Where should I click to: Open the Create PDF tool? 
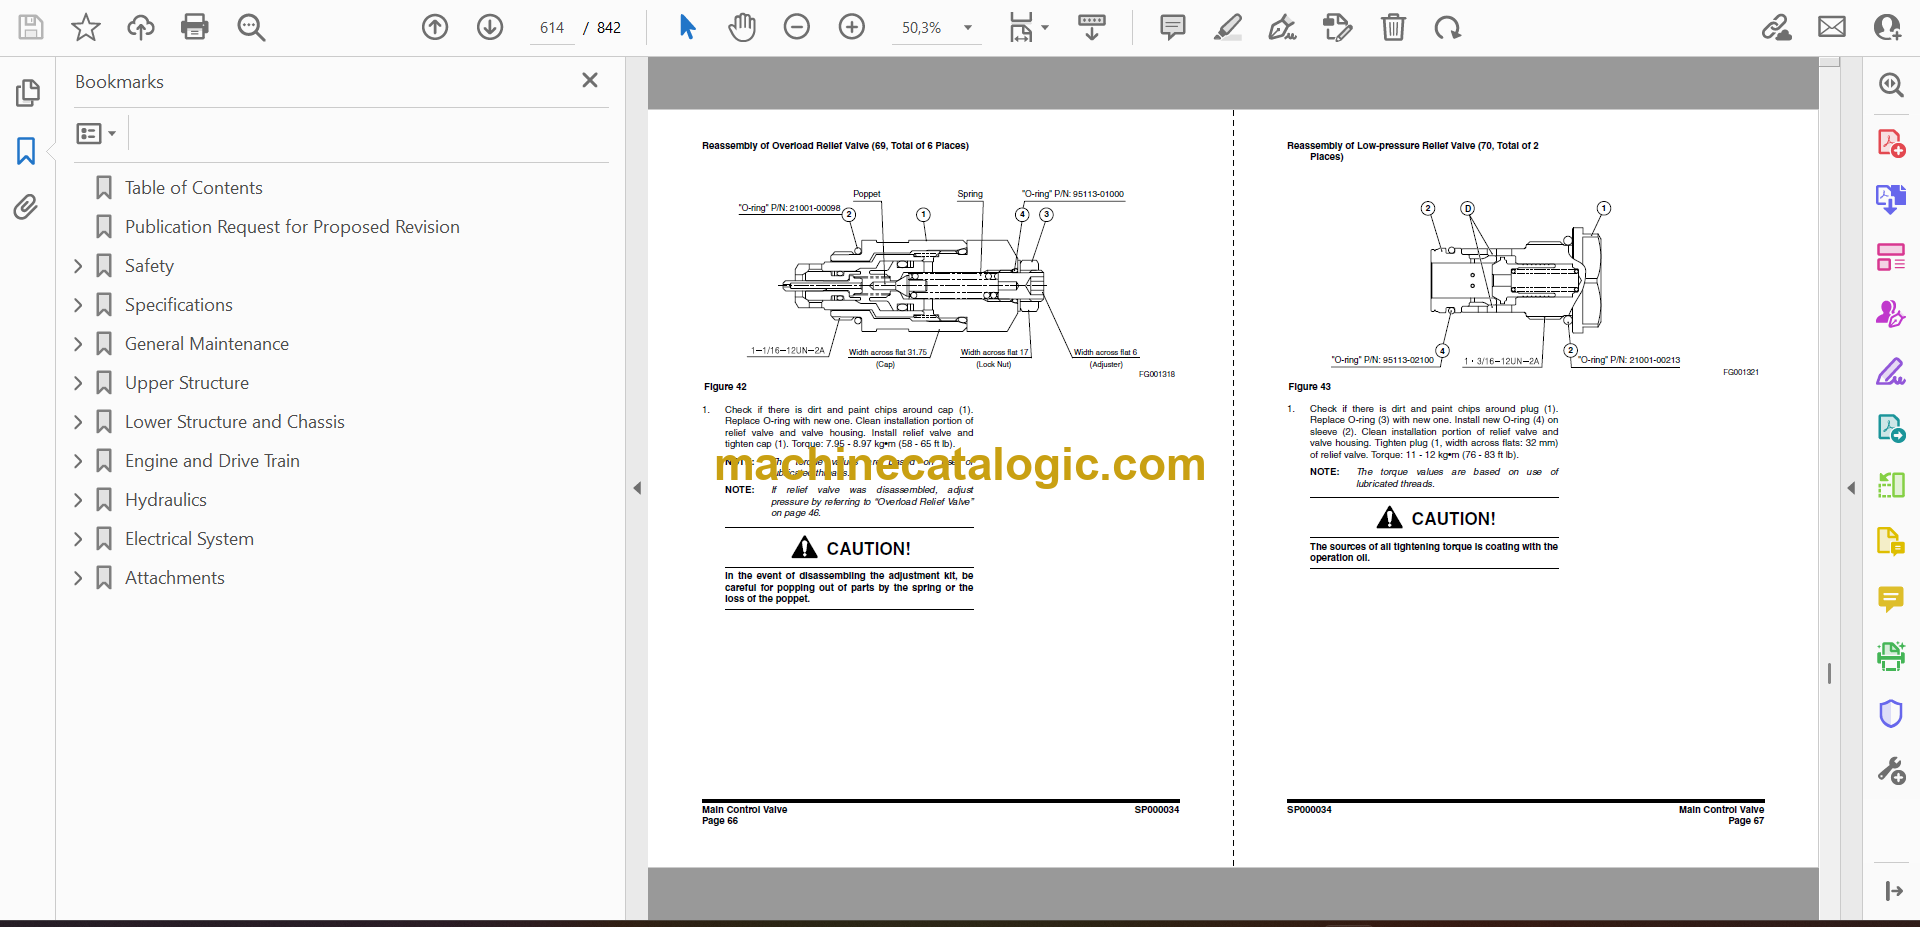[1890, 143]
